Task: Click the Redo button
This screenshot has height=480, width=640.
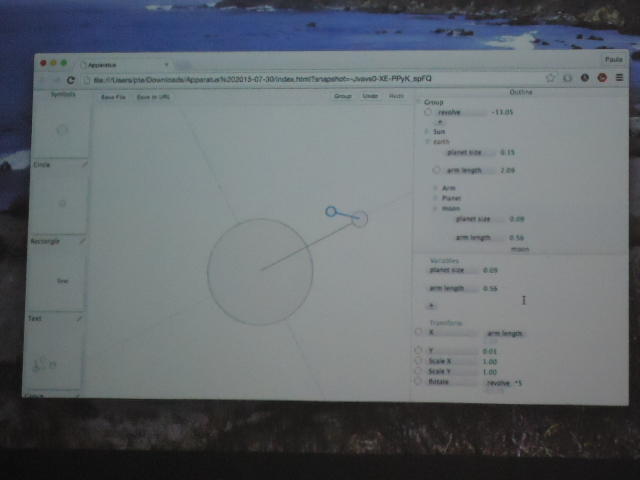Action: [396, 96]
